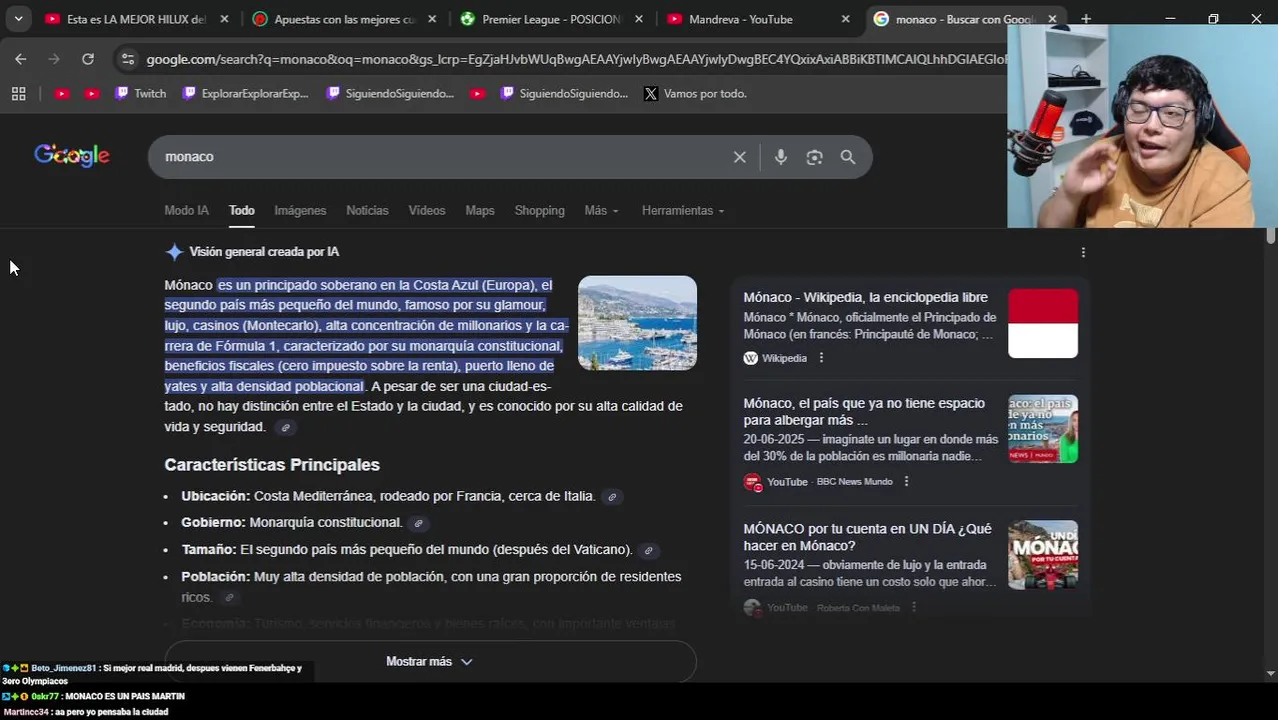The width and height of the screenshot is (1278, 720).
Task: Open the tab search dropdown arrow
Action: coord(18,19)
